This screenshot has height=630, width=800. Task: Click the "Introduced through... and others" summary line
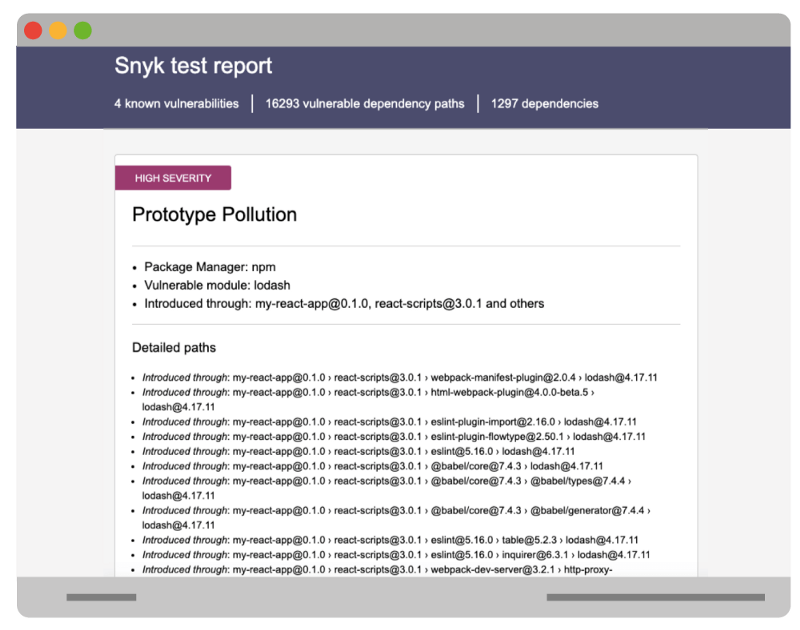[344, 304]
